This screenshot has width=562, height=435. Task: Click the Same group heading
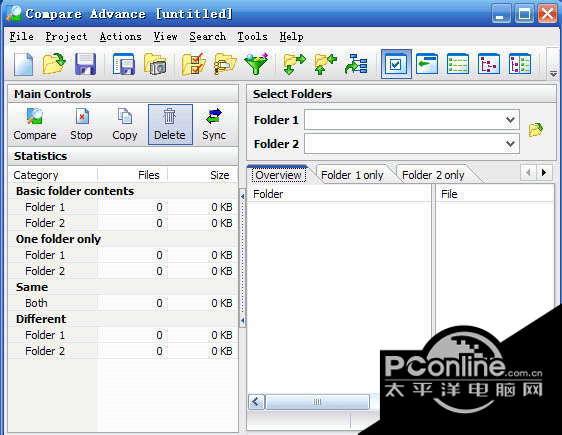[32, 287]
